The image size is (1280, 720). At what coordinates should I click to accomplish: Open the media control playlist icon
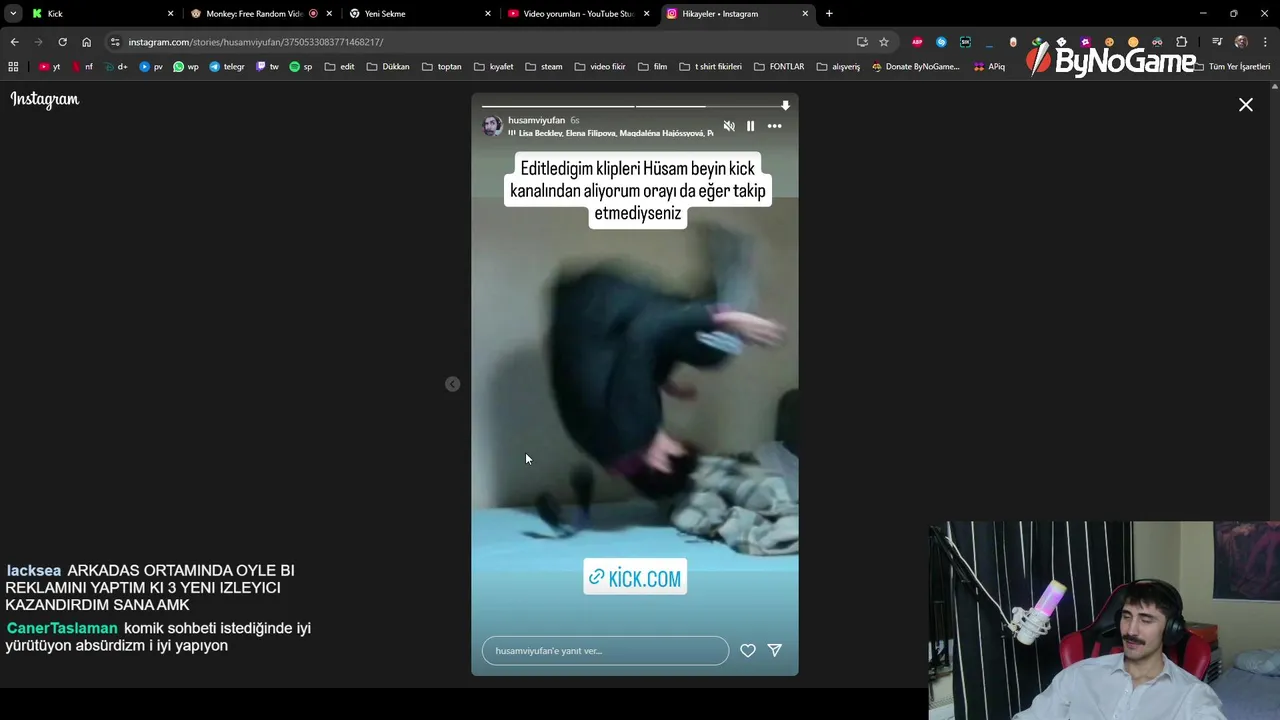[x=1217, y=42]
